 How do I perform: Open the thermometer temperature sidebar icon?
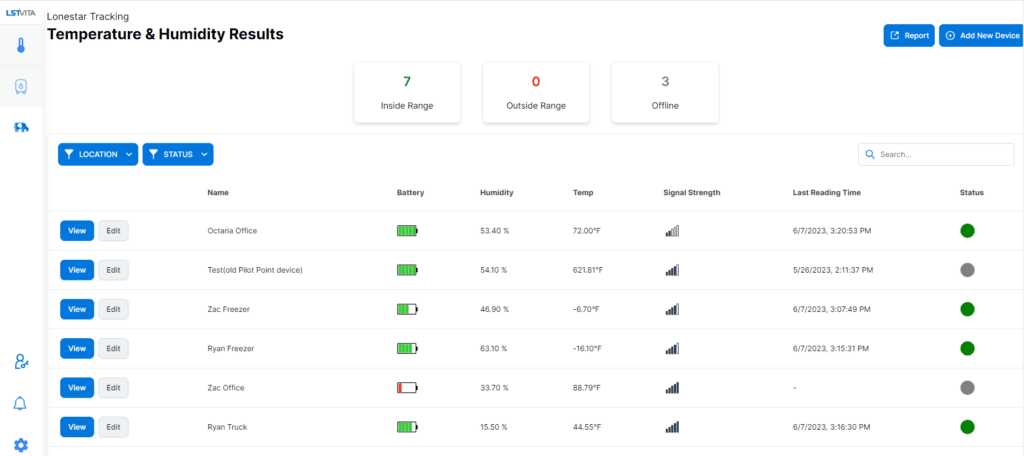21,46
